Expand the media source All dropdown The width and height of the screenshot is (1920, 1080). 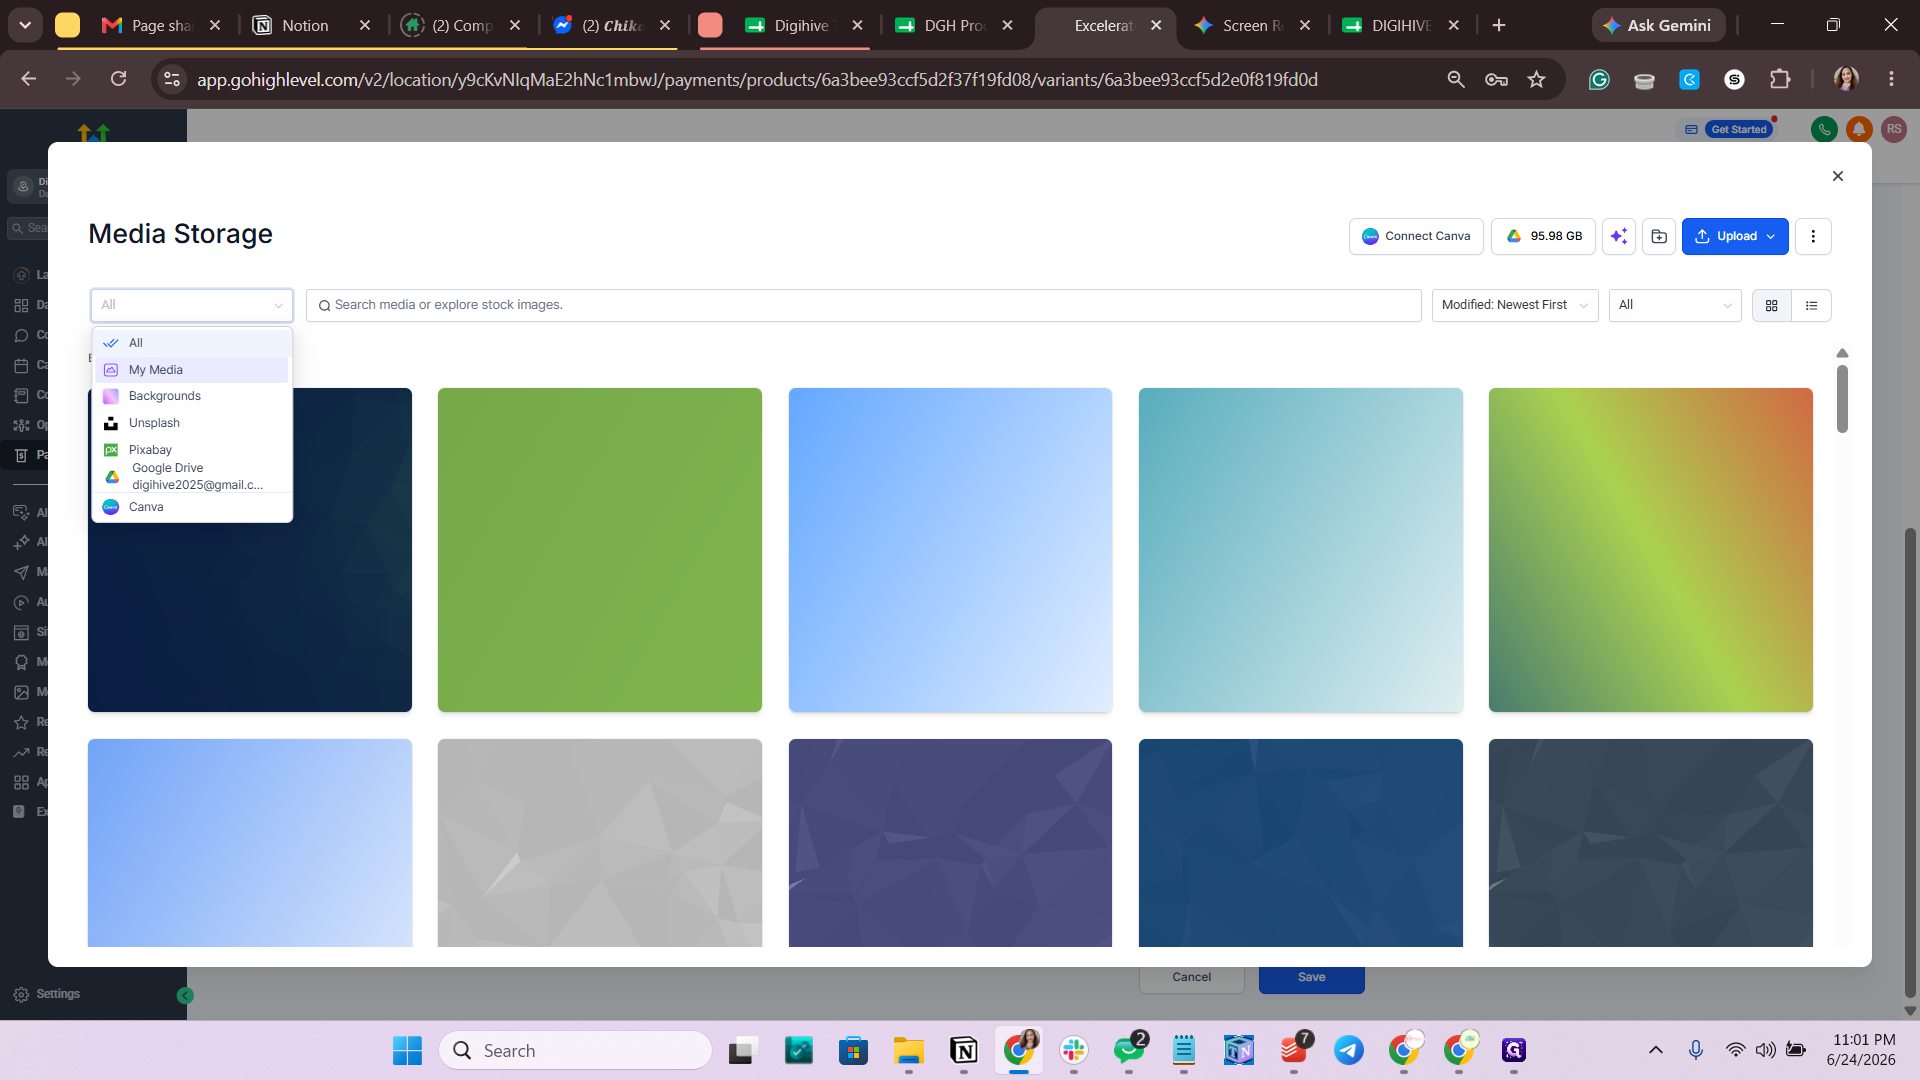(x=192, y=305)
